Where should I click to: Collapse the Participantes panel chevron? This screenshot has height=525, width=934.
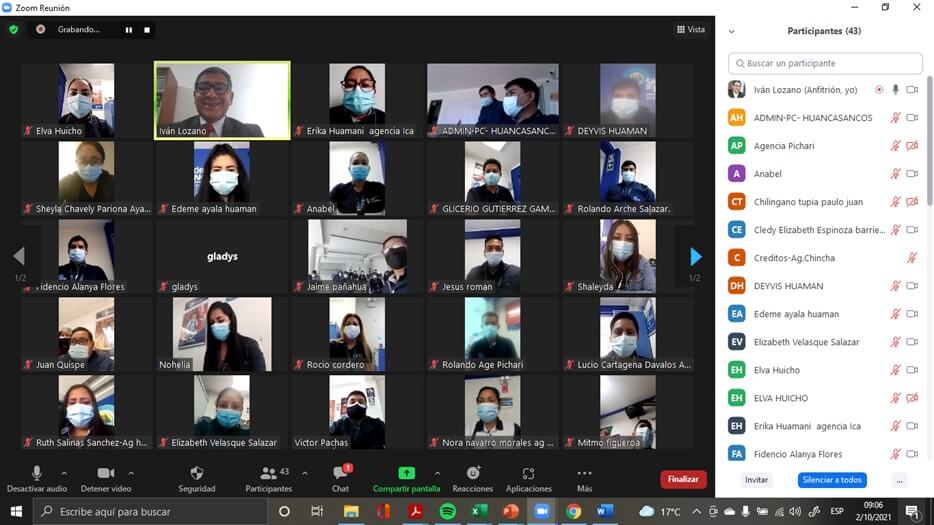click(x=731, y=32)
